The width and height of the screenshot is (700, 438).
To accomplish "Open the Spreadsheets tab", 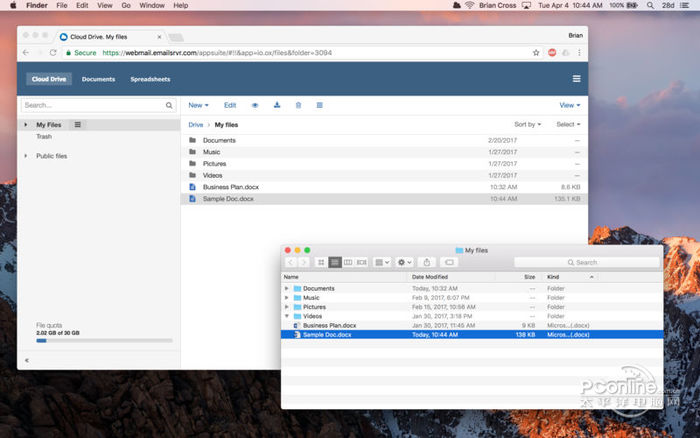I will [149, 79].
